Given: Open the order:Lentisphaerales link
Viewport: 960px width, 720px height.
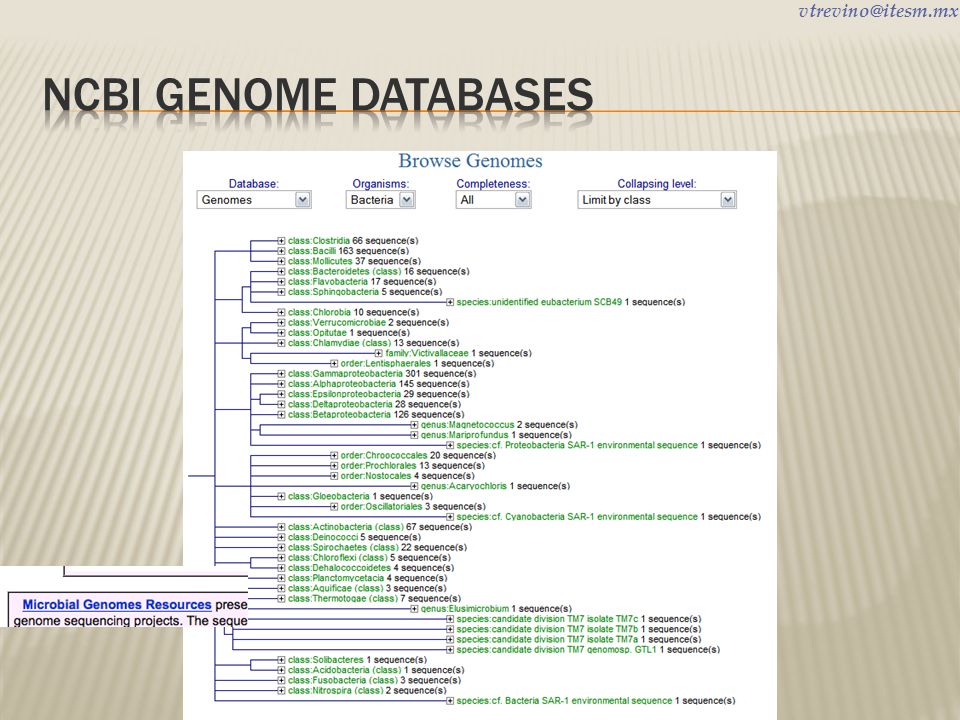Looking at the screenshot, I should [x=386, y=364].
